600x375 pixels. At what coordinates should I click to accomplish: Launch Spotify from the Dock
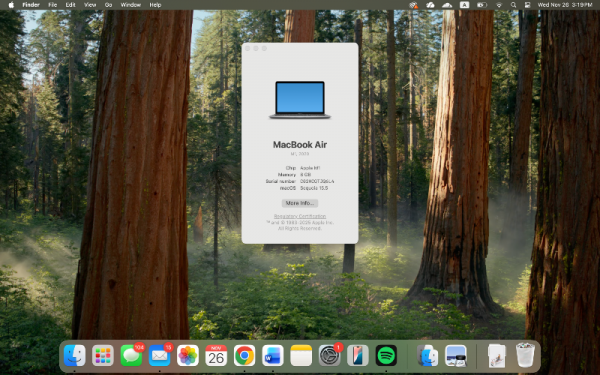coord(386,355)
